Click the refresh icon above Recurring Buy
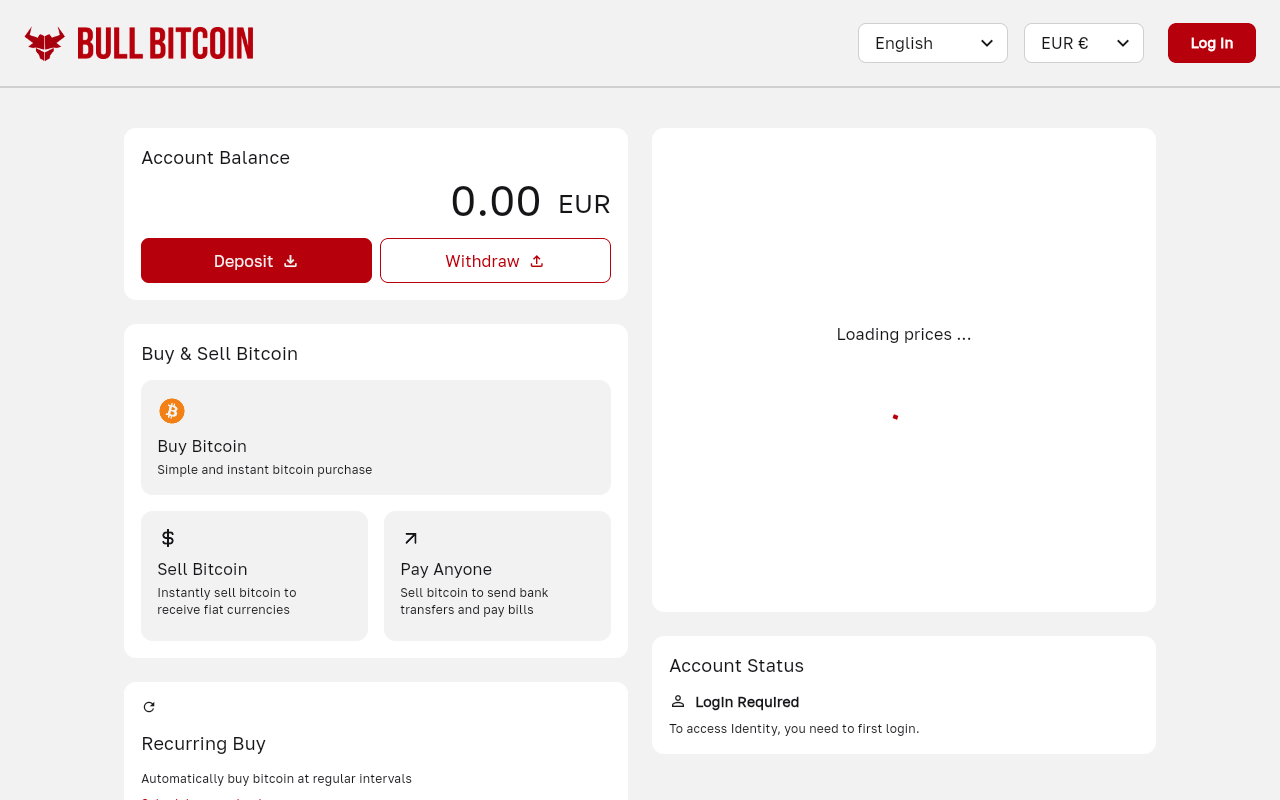This screenshot has height=800, width=1280. pyautogui.click(x=147, y=706)
